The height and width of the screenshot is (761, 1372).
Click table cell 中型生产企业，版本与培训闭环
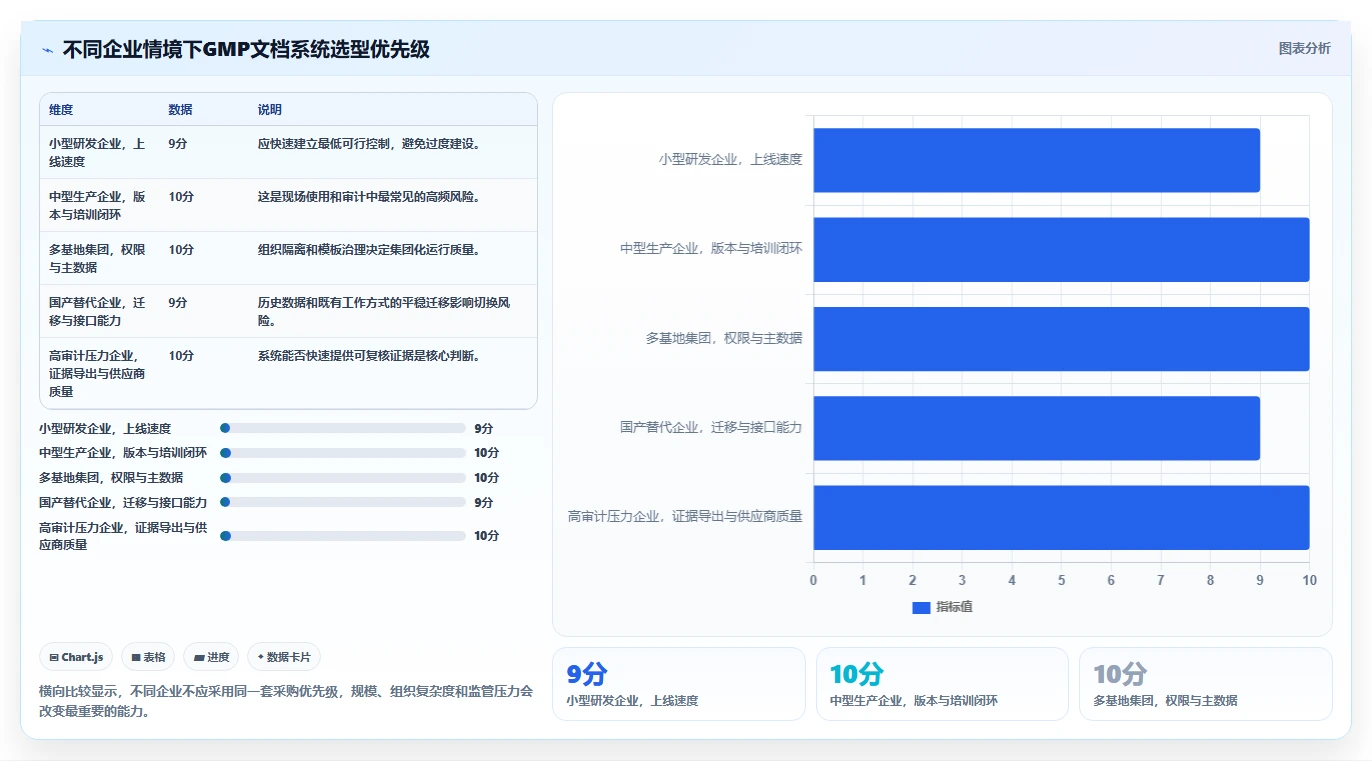[98, 205]
